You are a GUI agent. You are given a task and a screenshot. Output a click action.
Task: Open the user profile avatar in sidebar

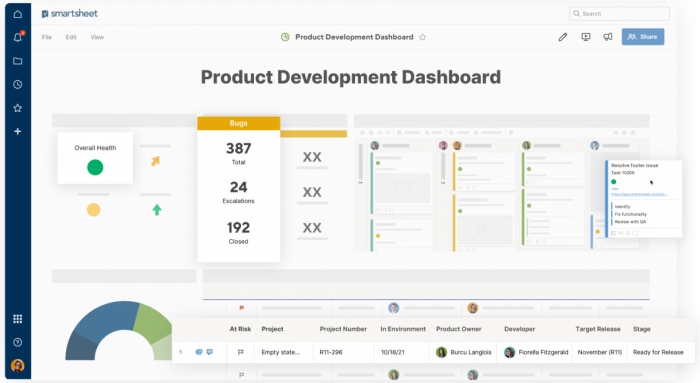pyautogui.click(x=17, y=366)
